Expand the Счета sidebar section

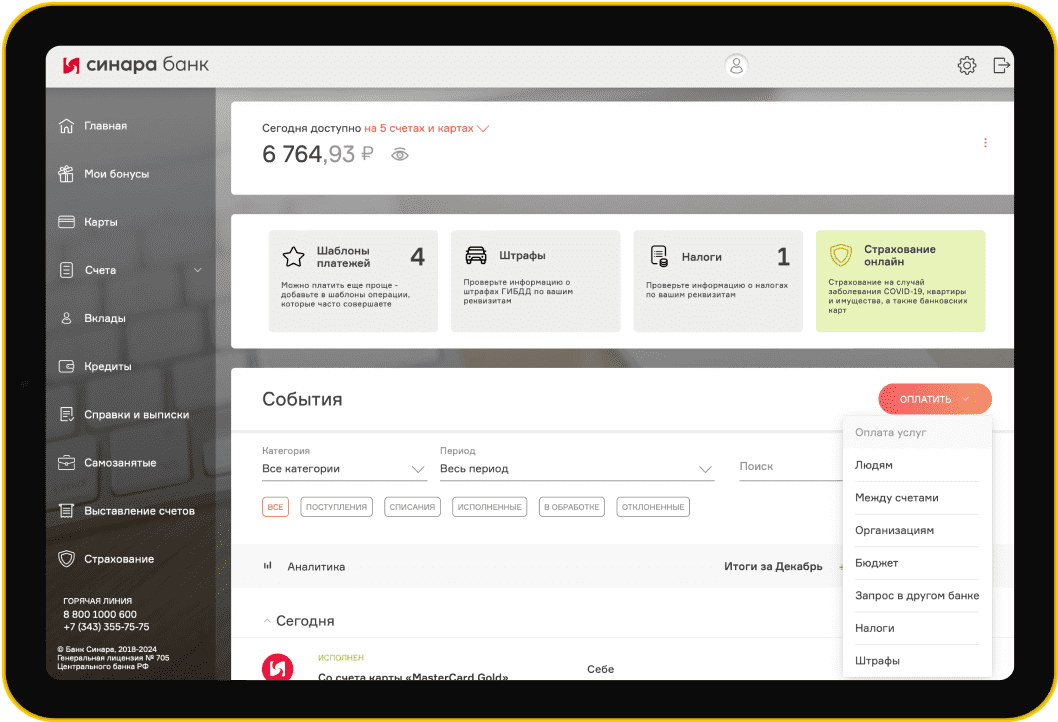click(x=197, y=270)
